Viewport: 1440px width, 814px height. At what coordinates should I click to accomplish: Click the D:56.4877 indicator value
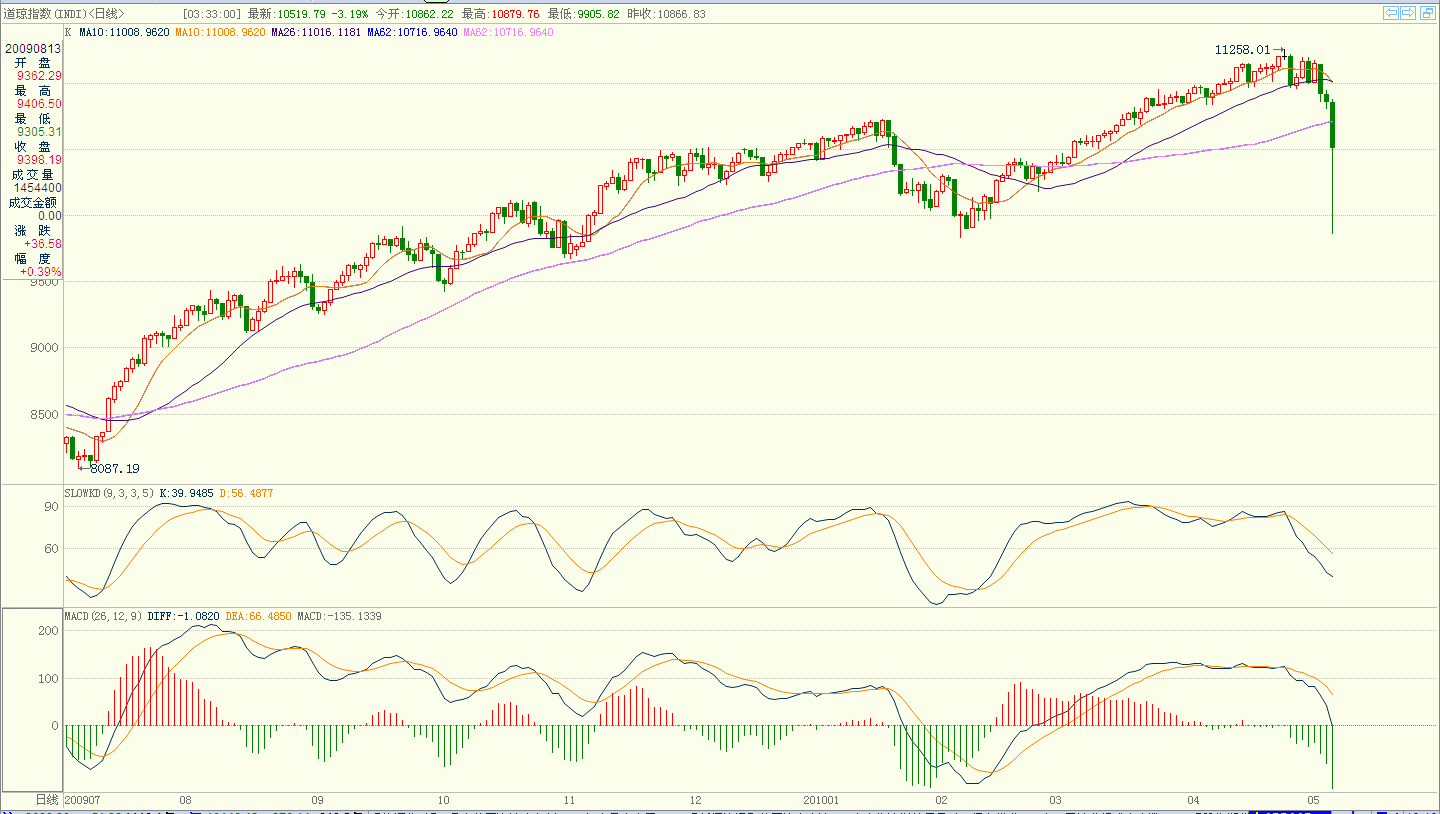coord(246,493)
